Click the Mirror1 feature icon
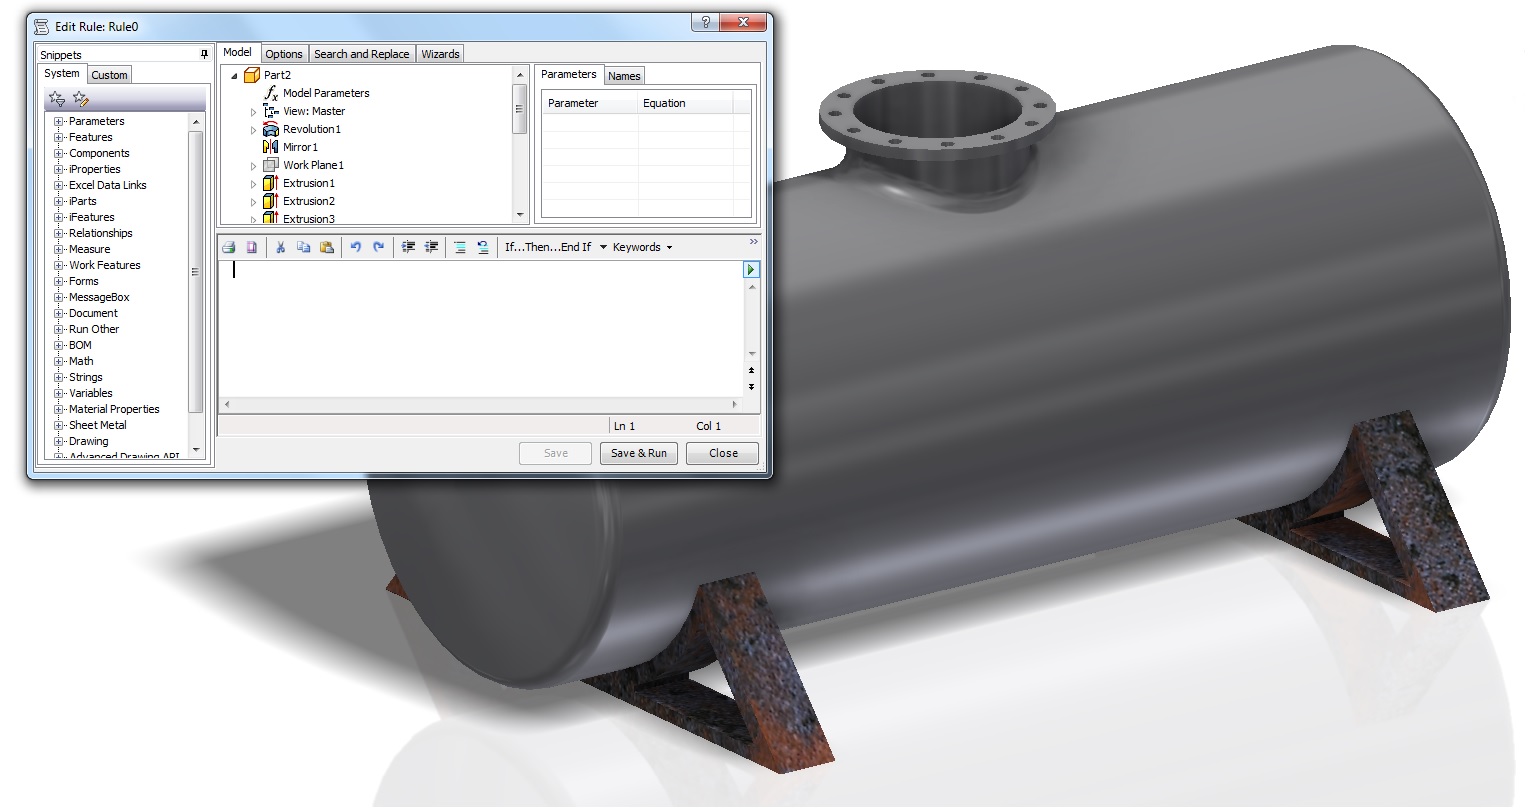Viewport: 1529px width, 809px height. (270, 147)
